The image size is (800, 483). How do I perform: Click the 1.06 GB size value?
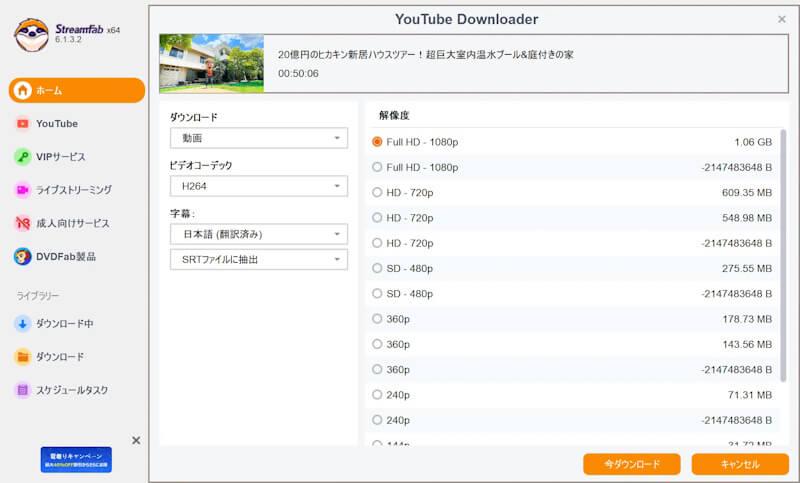pos(753,142)
